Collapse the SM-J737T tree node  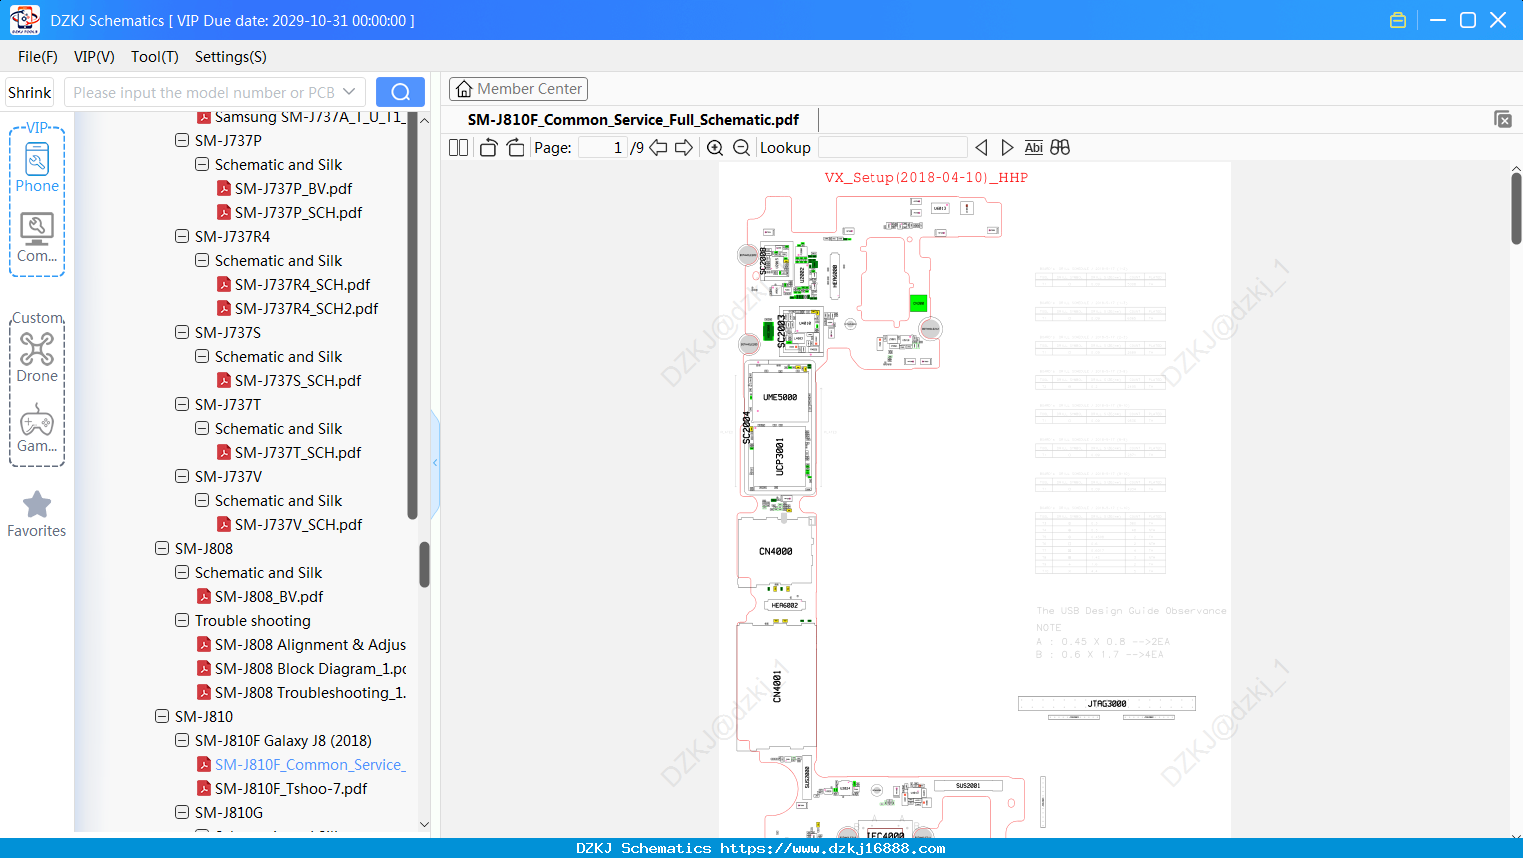point(182,405)
